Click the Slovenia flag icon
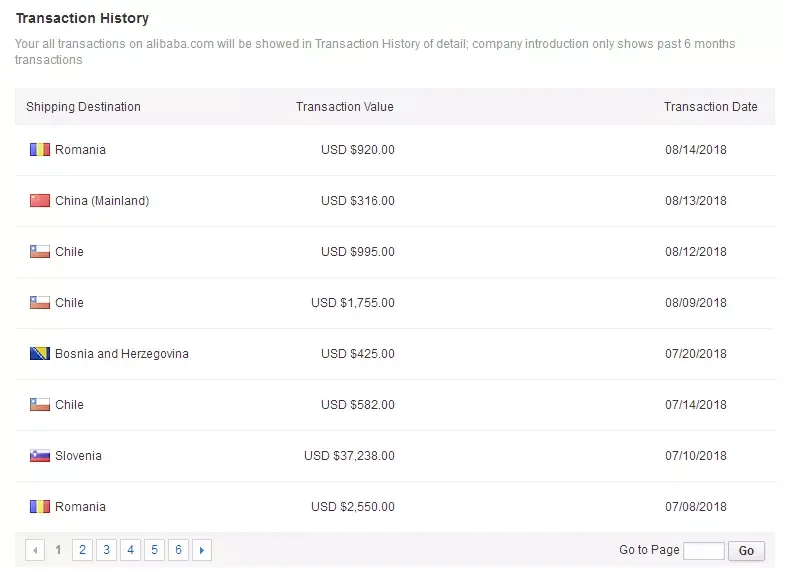The width and height of the screenshot is (788, 570). [x=40, y=456]
